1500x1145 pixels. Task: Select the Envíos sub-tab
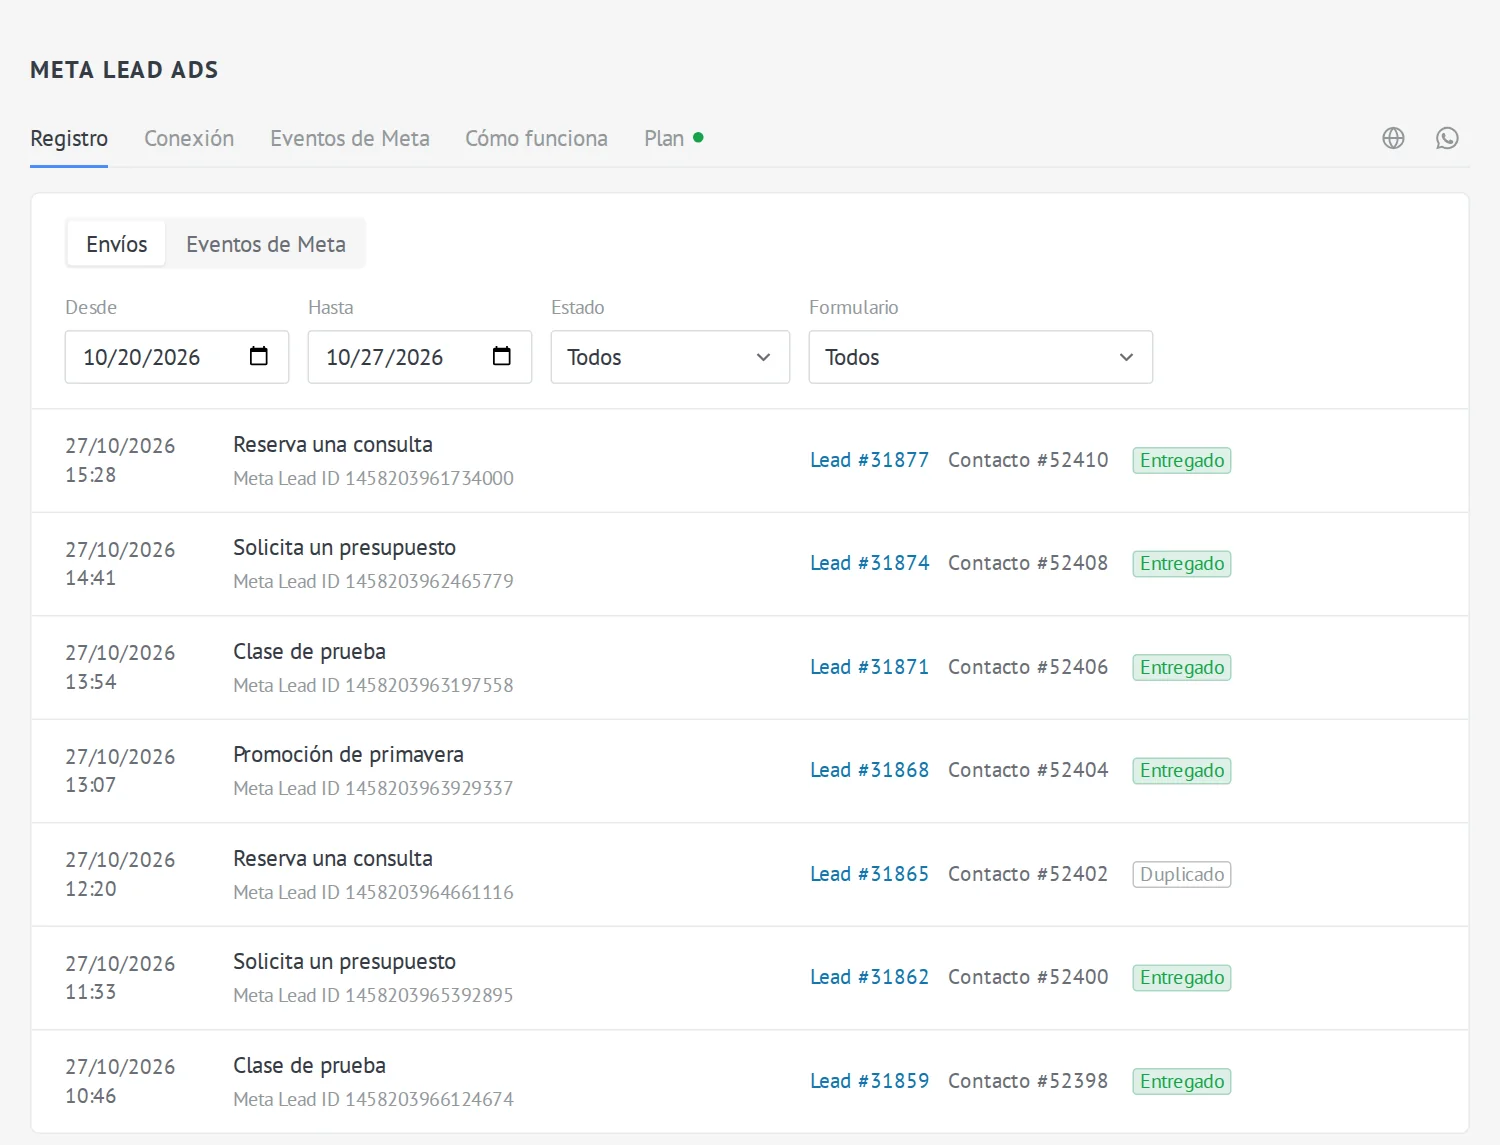coord(117,244)
